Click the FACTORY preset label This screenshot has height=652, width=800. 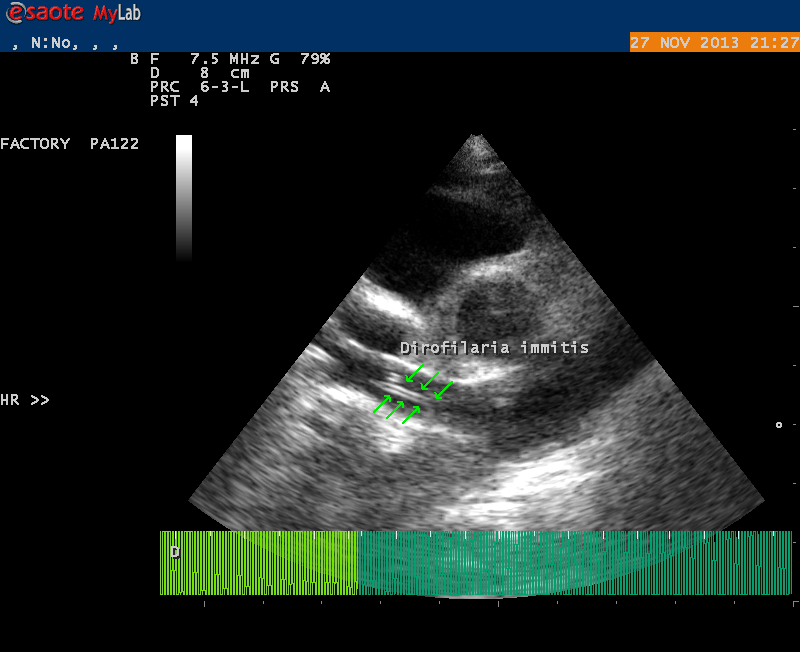[35, 144]
